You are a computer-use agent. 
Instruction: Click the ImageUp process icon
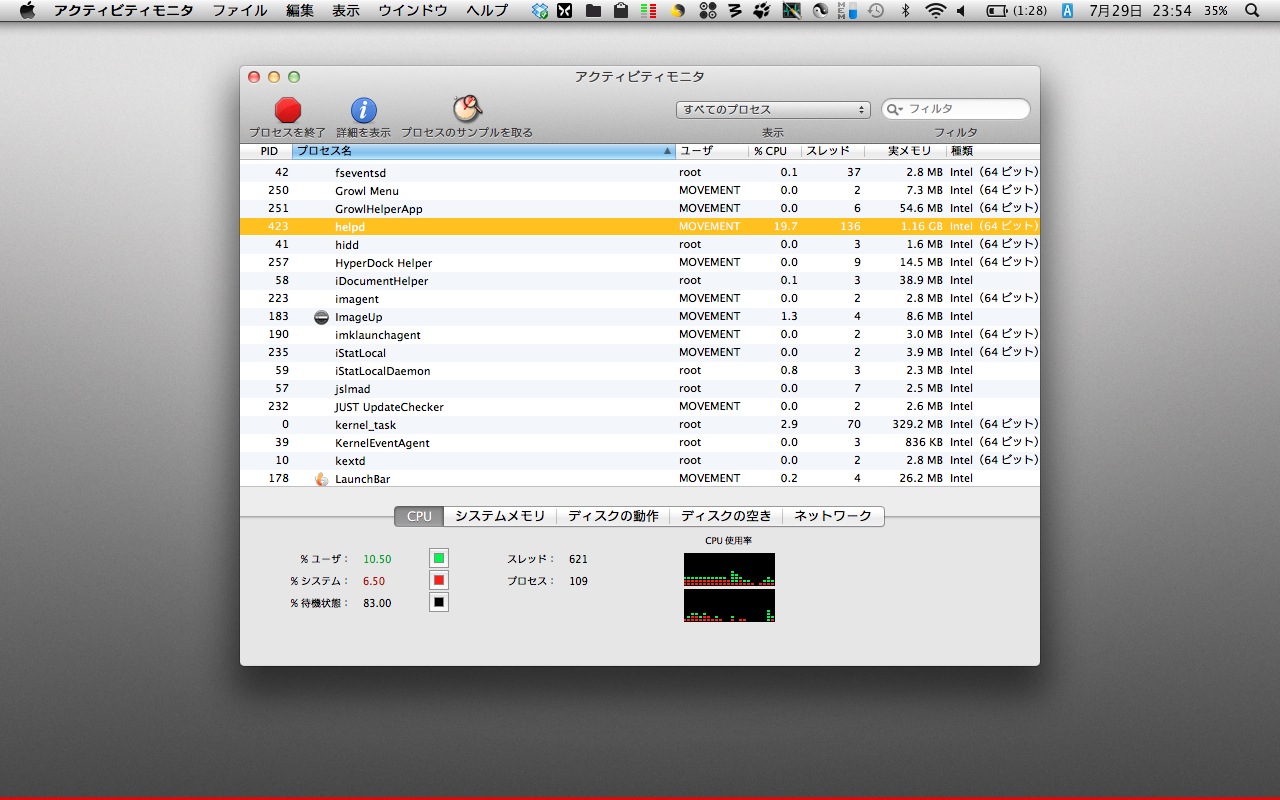pos(321,317)
